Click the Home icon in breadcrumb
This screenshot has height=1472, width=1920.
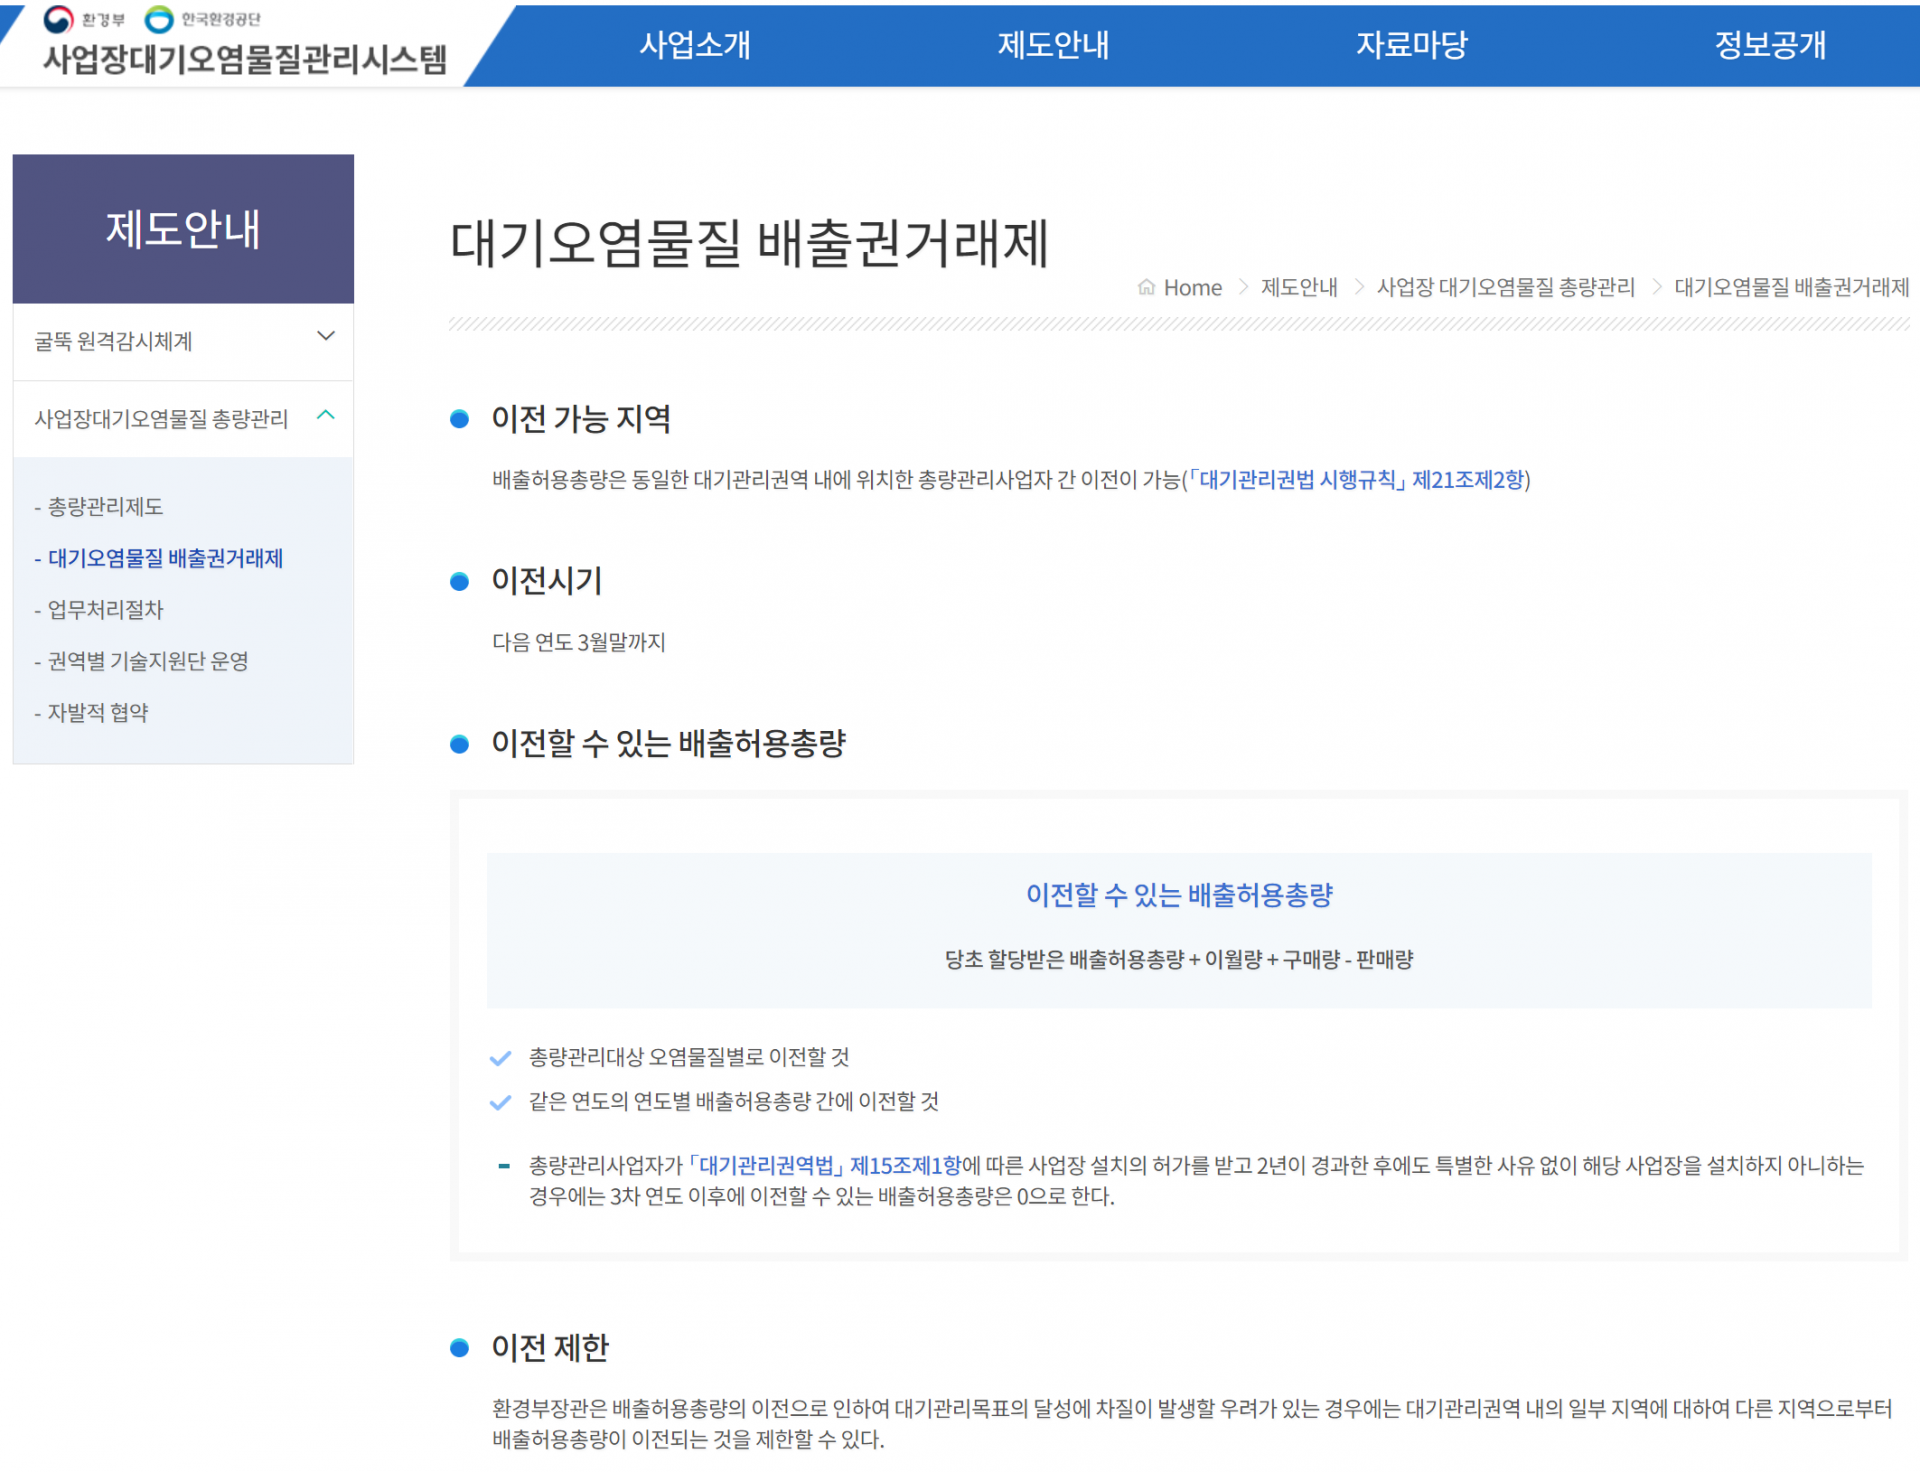(1146, 287)
